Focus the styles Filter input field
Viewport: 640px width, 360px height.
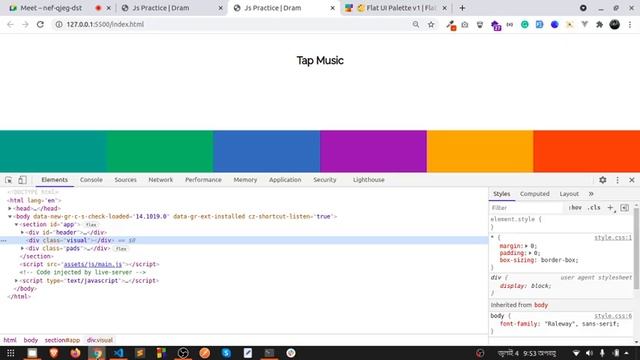(527, 208)
